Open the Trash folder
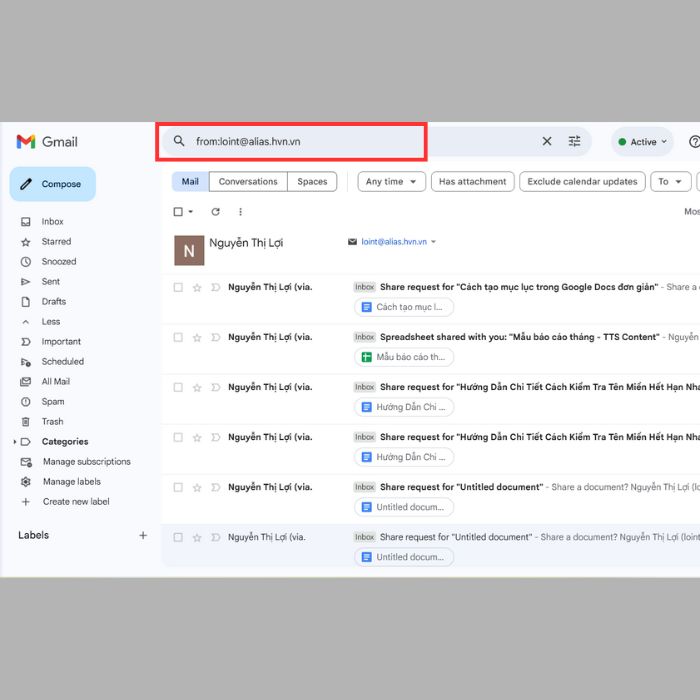This screenshot has height=700, width=700. point(52,422)
